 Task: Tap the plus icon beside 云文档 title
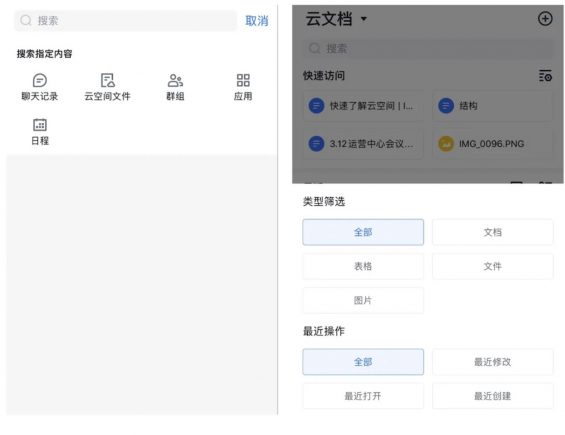click(545, 18)
